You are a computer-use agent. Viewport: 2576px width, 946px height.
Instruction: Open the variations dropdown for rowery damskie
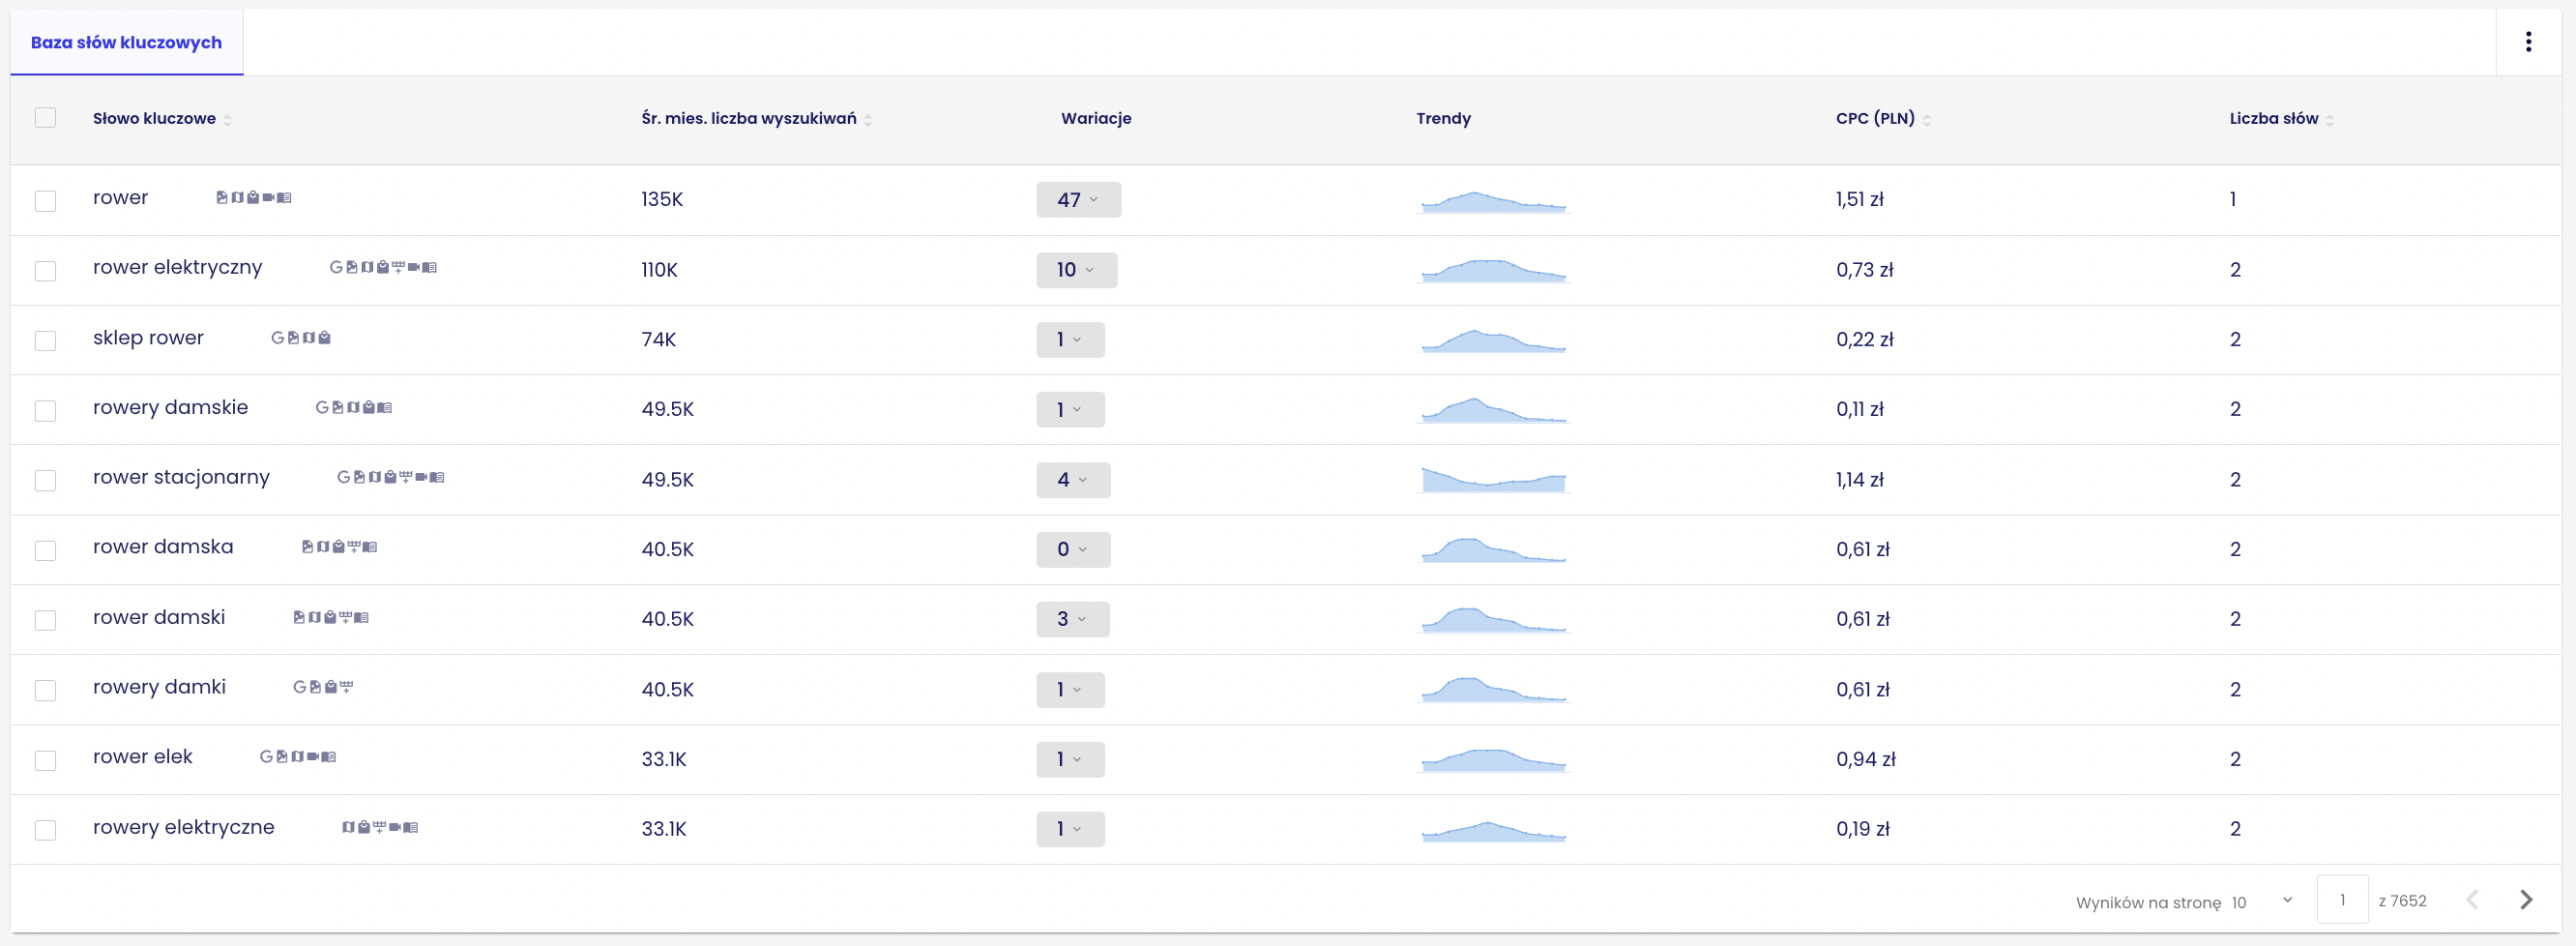1070,410
